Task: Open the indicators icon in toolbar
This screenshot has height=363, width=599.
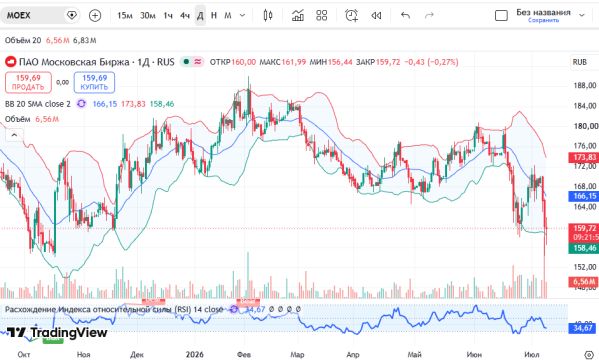Action: [298, 16]
